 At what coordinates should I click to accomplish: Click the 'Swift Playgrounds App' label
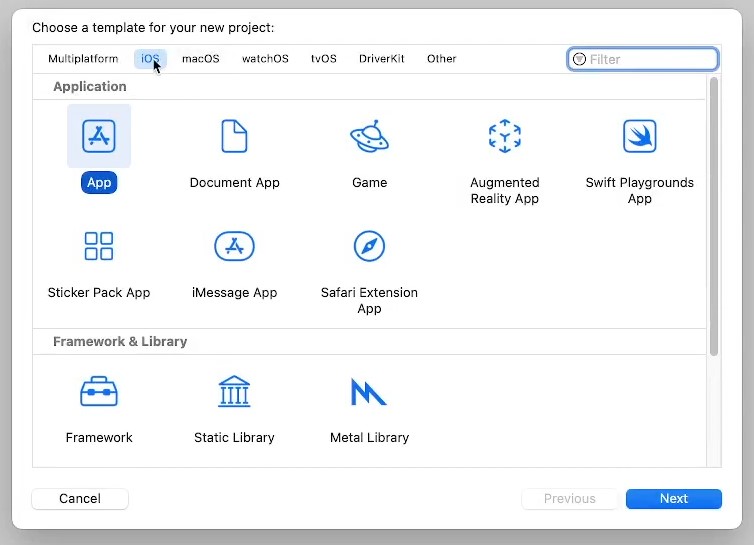pos(640,190)
